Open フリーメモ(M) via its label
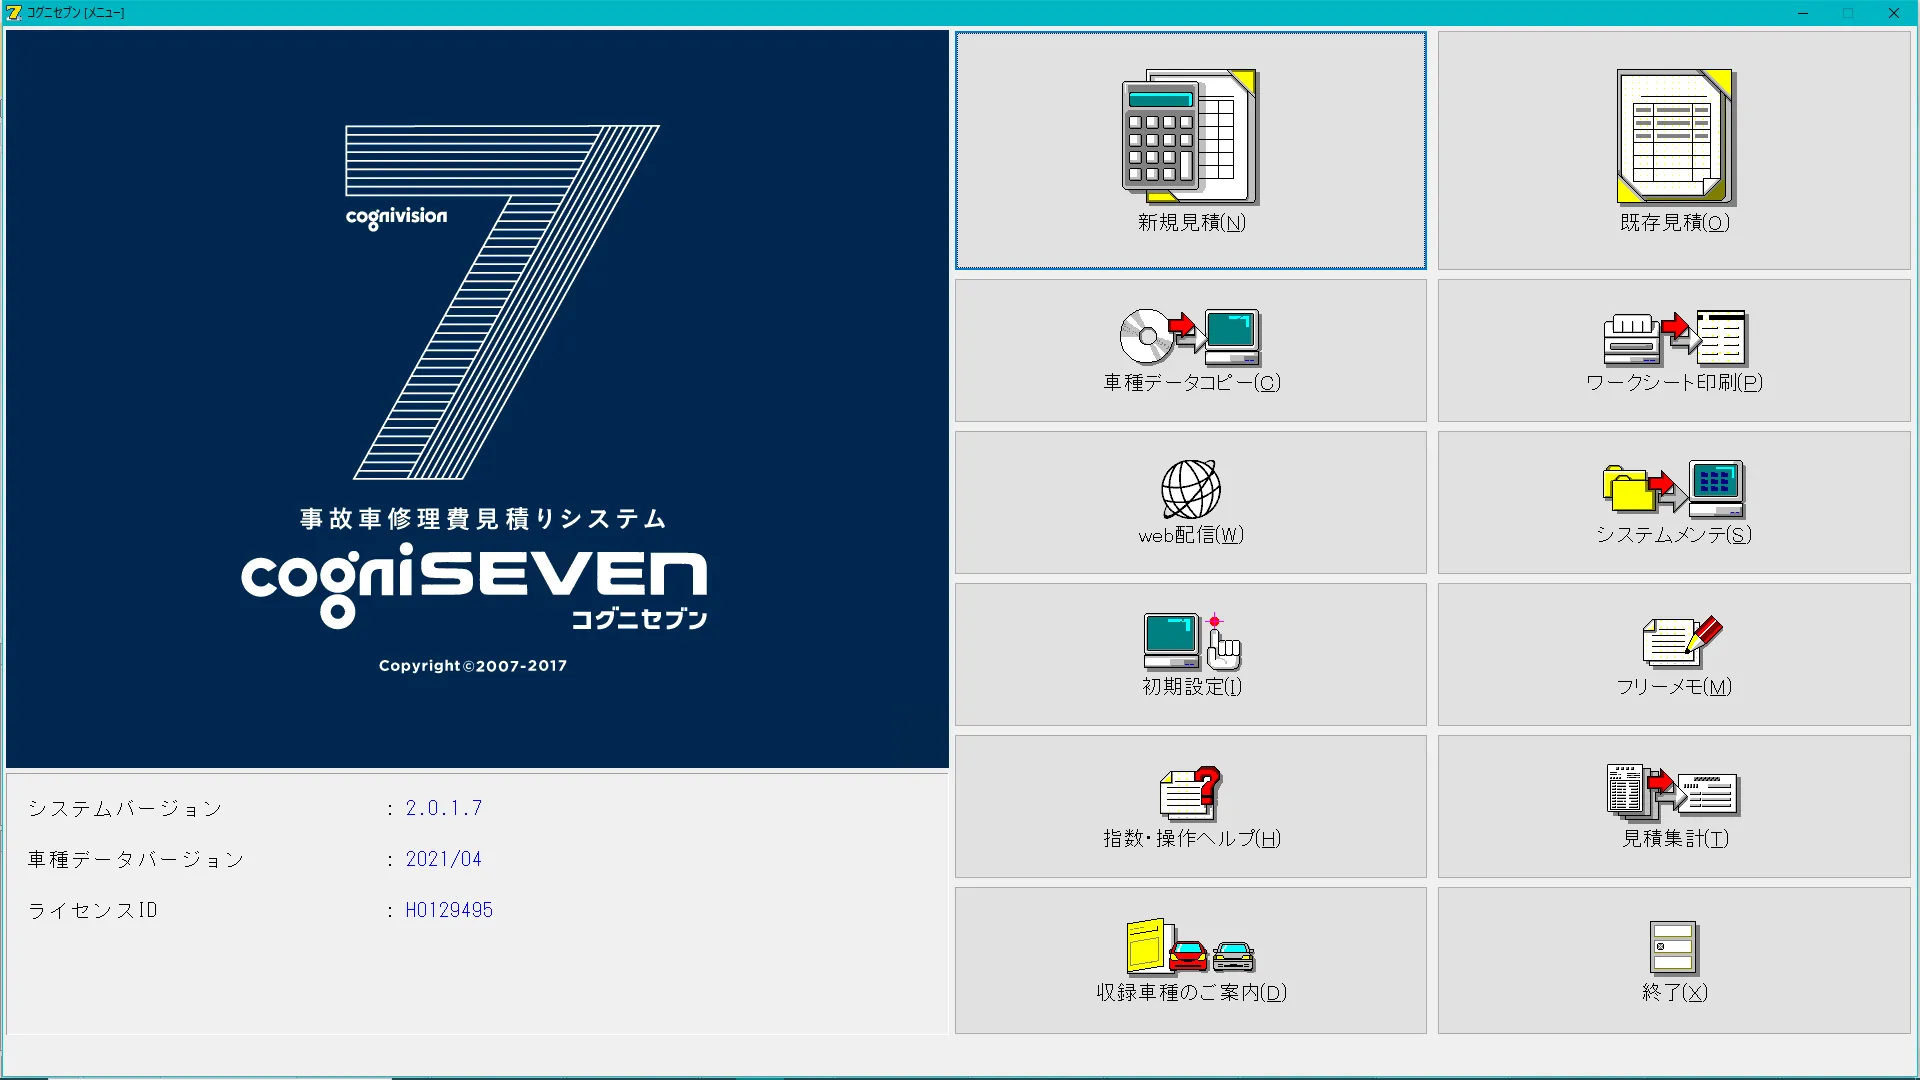 (x=1674, y=687)
